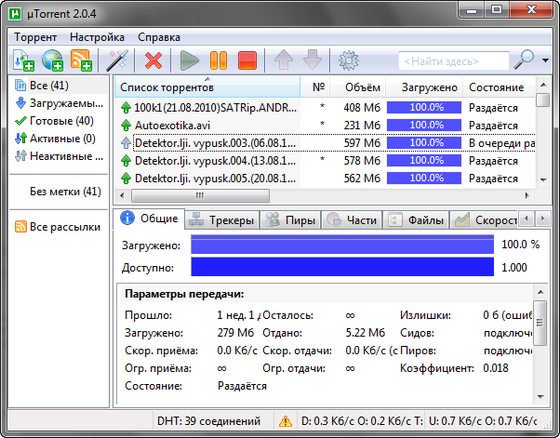Click Add Torrent from URL globe icon

pos(52,60)
